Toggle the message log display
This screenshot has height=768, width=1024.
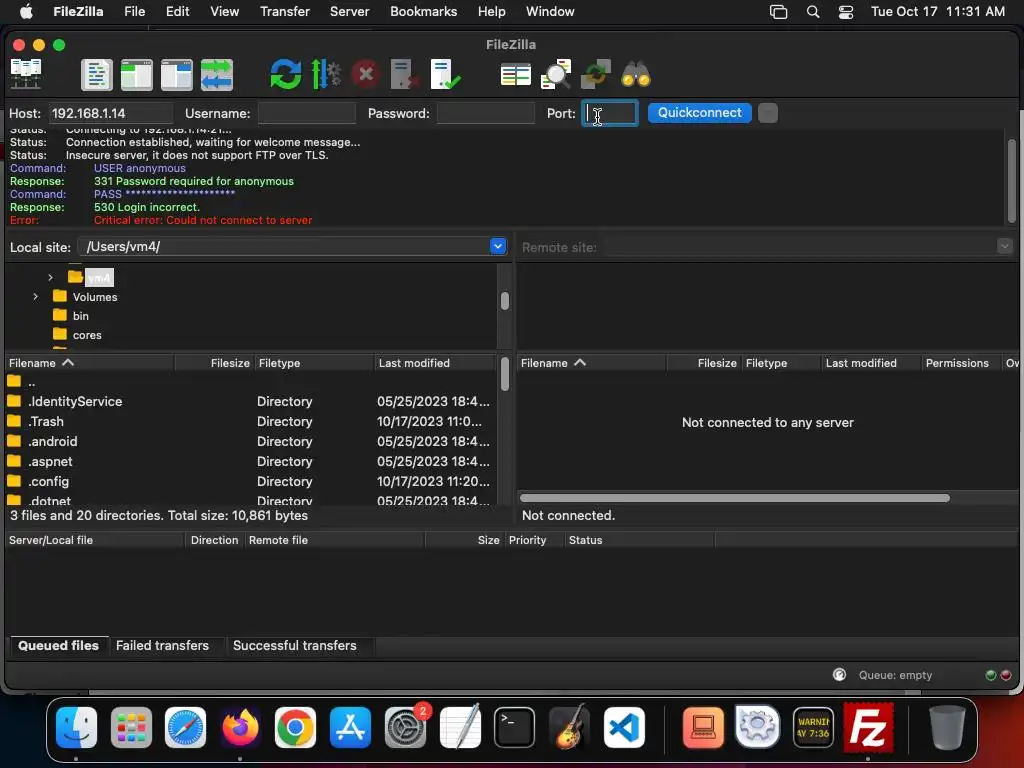pos(97,74)
